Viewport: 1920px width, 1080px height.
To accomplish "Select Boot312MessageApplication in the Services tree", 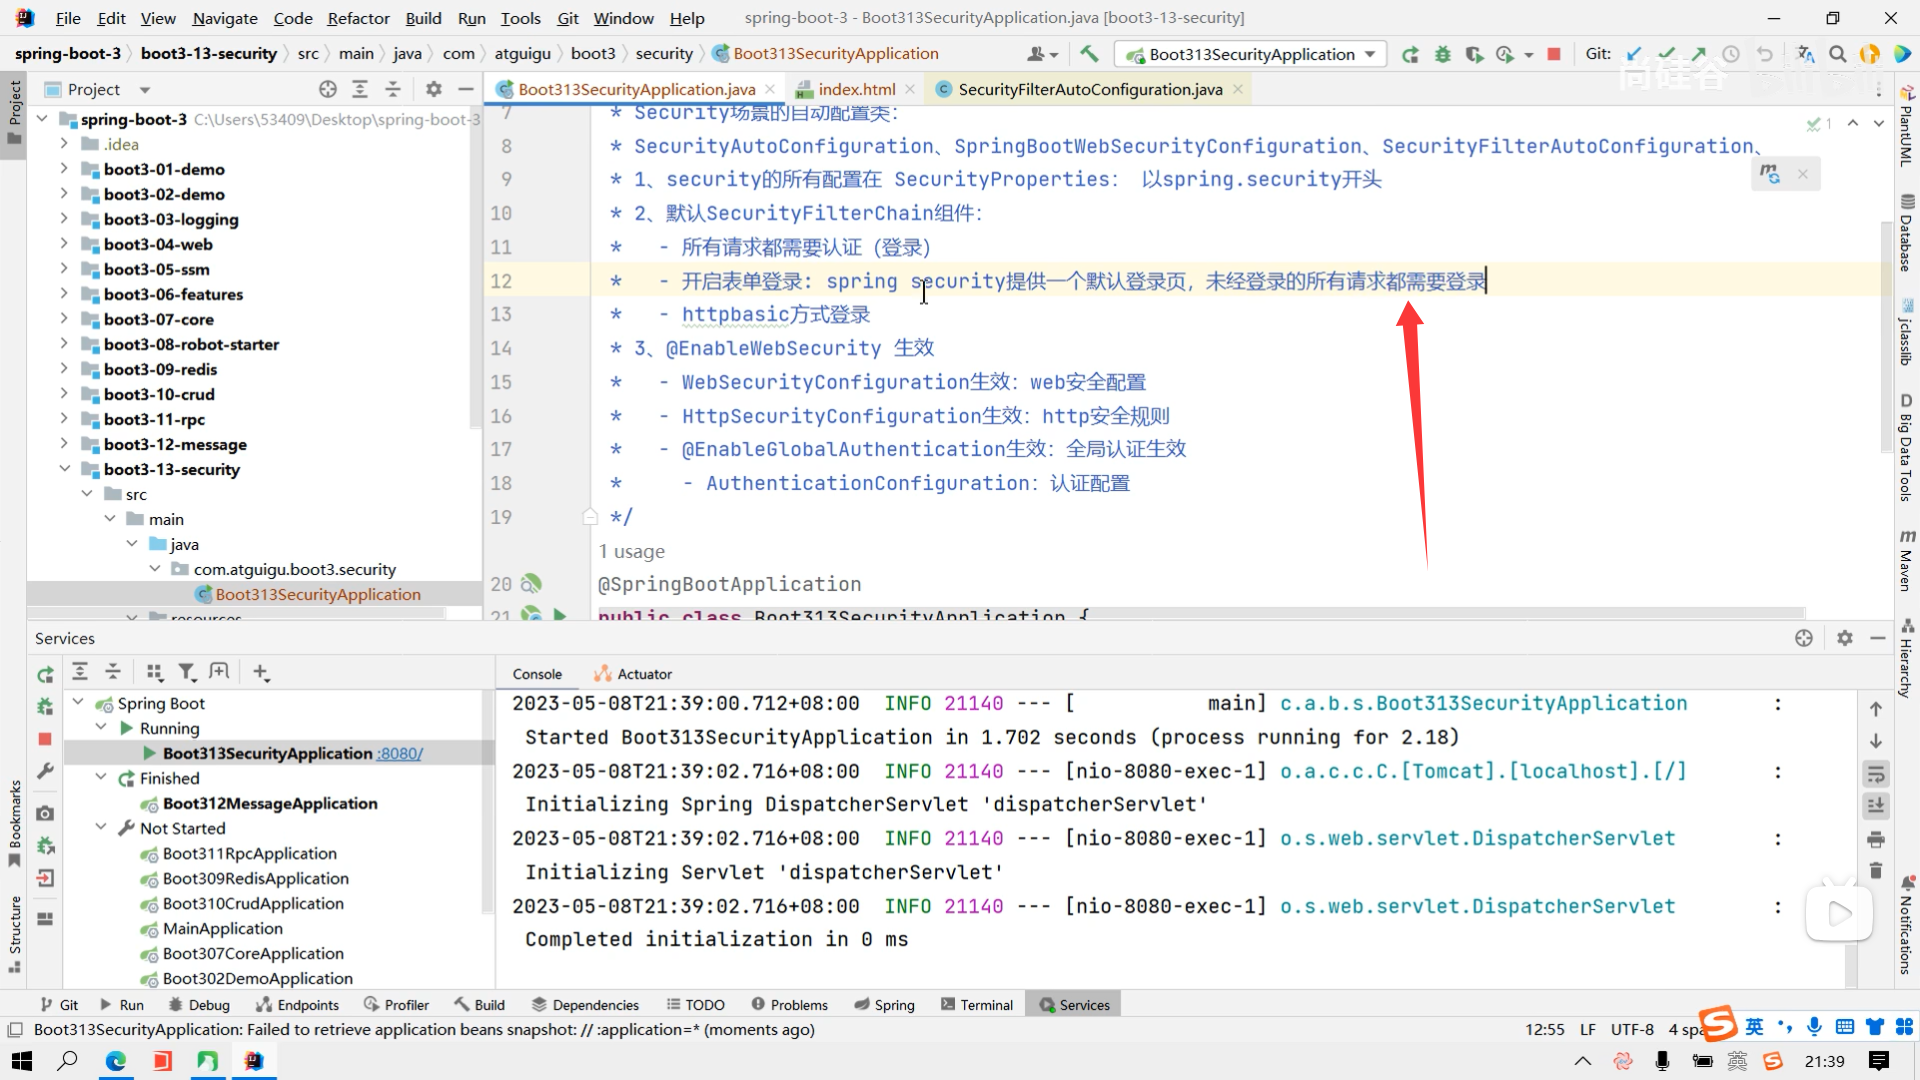I will pos(270,803).
